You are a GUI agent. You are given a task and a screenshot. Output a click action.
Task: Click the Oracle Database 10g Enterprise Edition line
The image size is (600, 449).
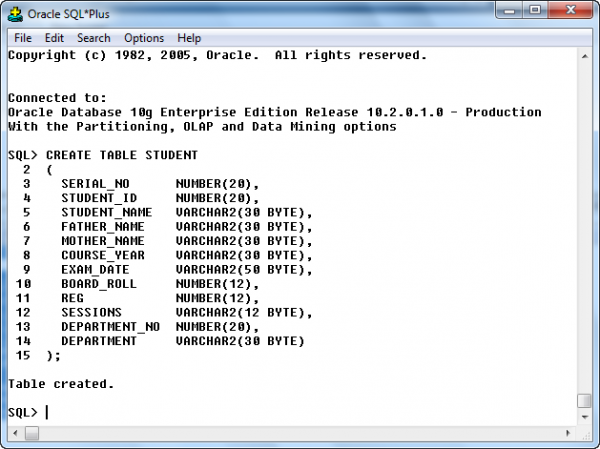point(275,113)
